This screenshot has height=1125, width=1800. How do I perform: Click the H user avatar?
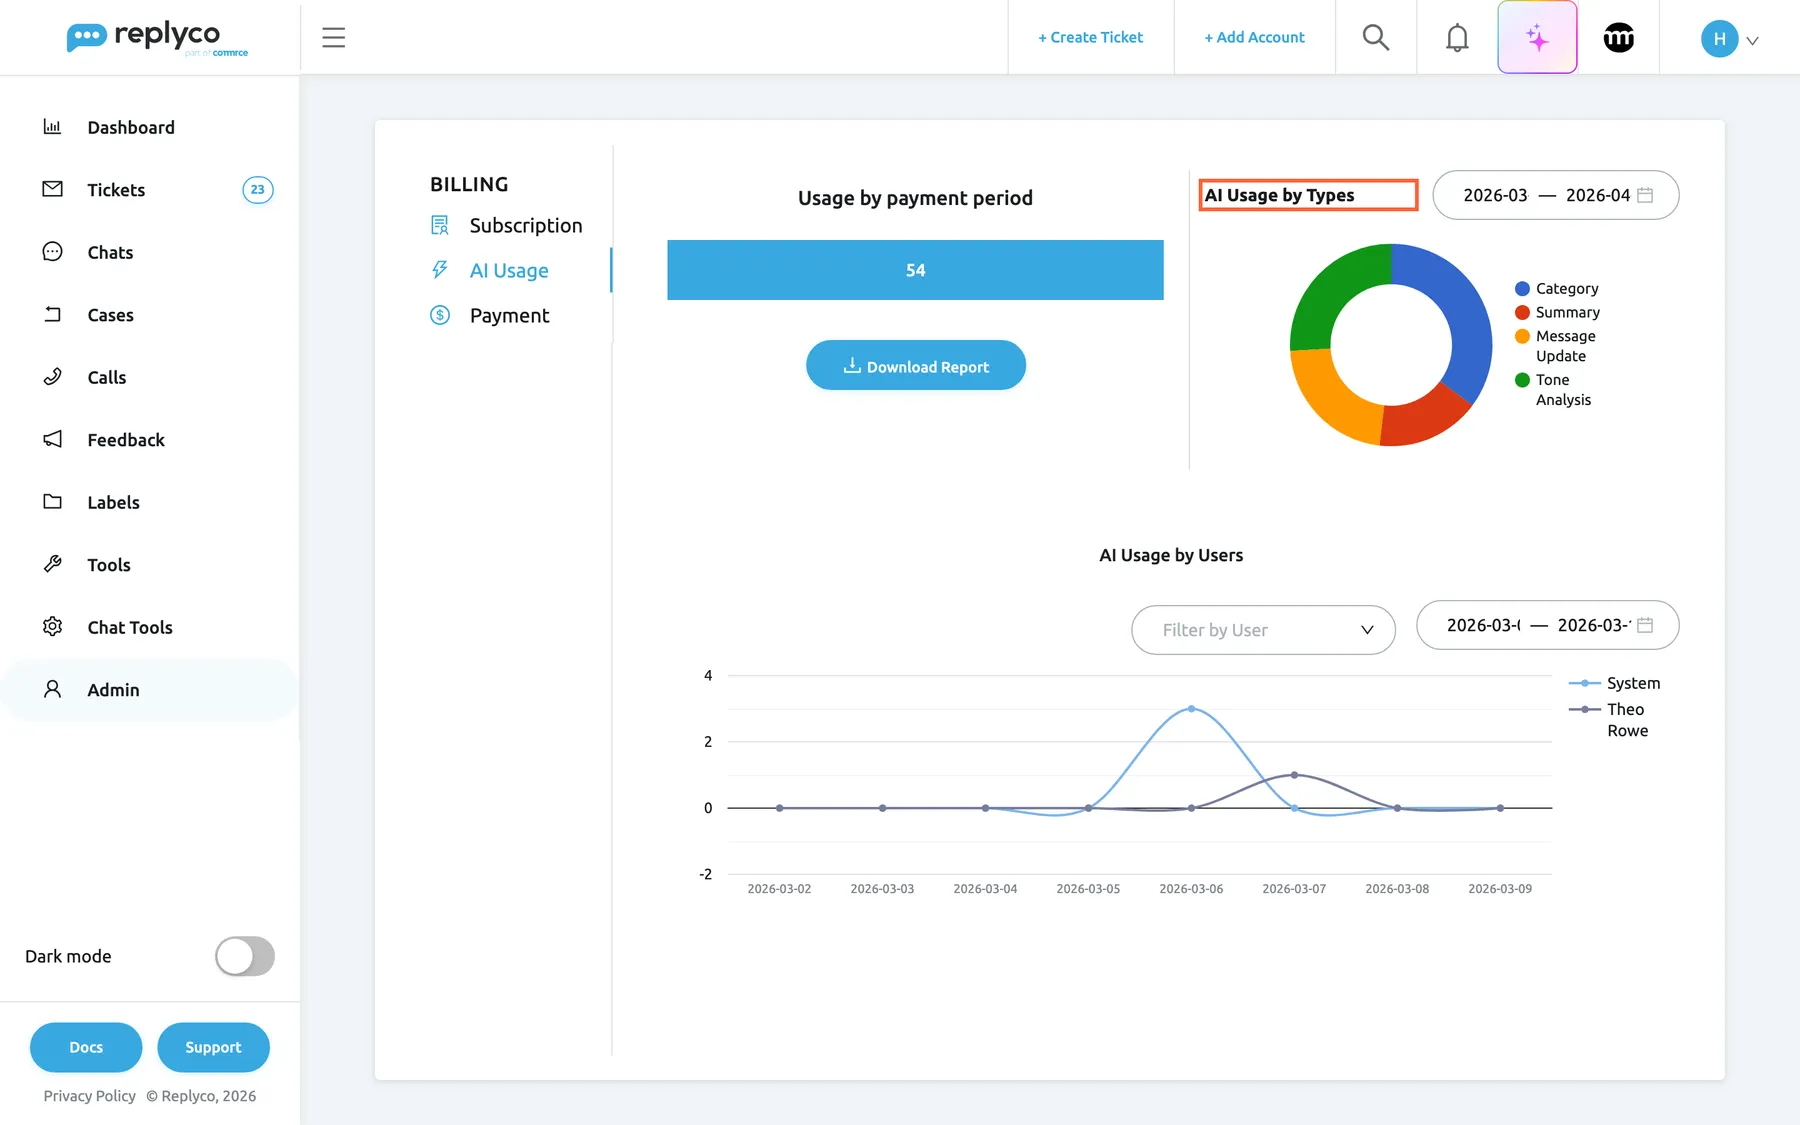tap(1719, 39)
